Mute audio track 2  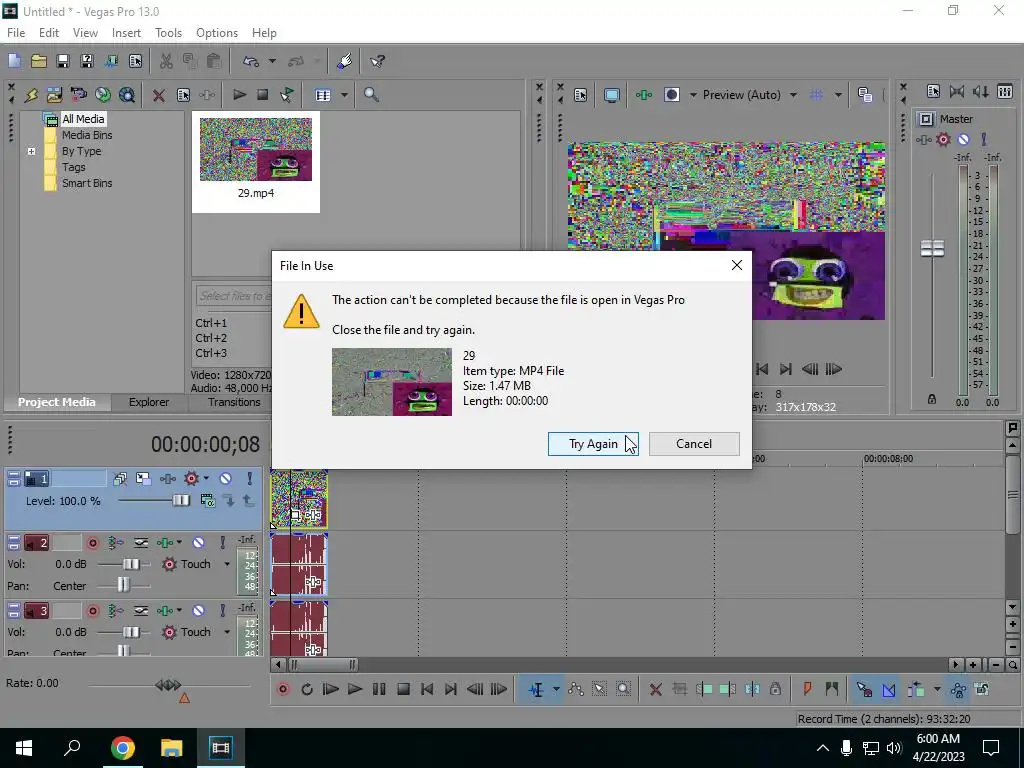pos(199,543)
